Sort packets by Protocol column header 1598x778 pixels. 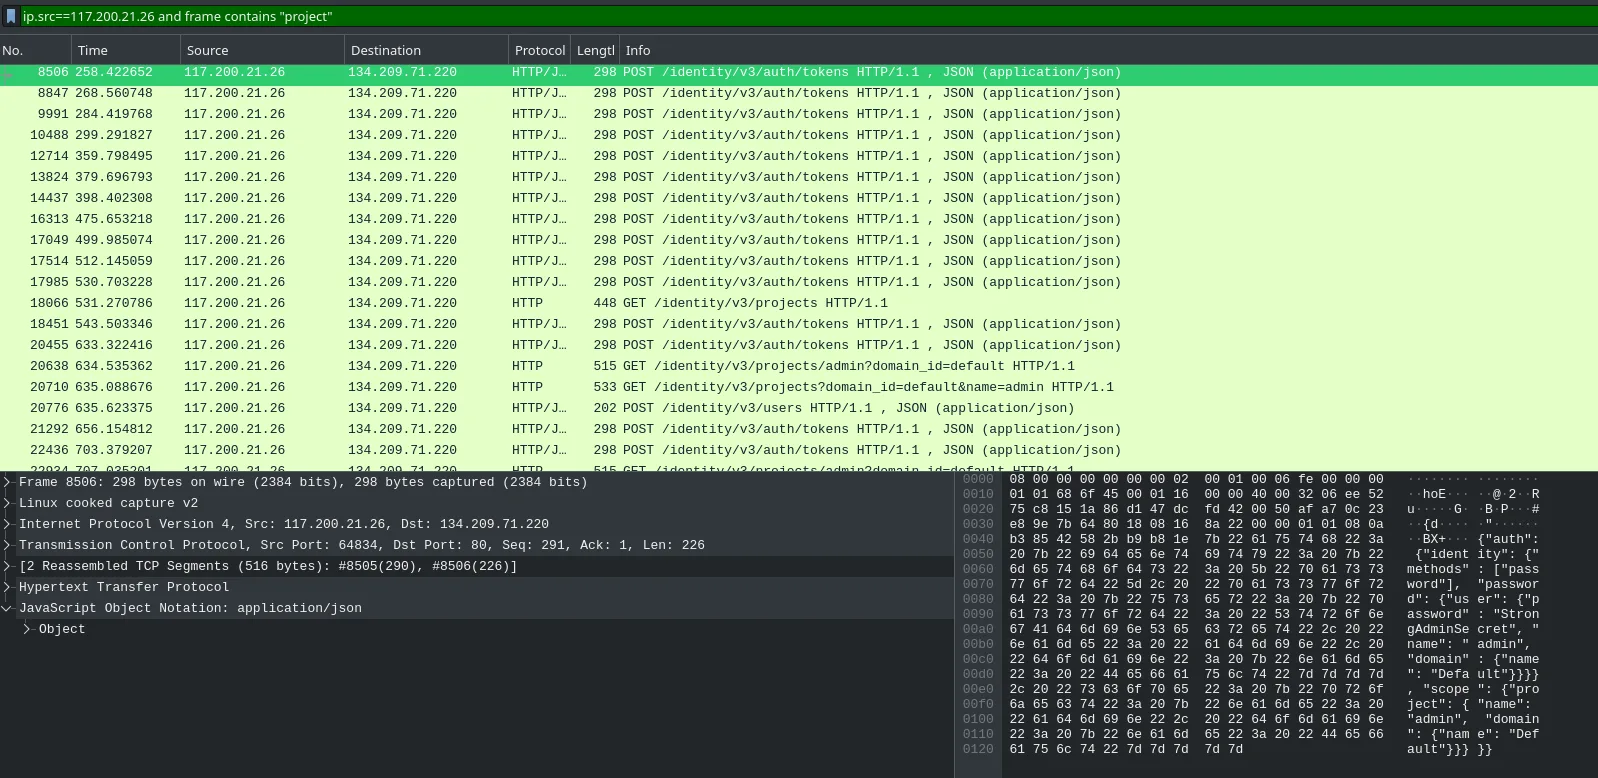click(539, 50)
